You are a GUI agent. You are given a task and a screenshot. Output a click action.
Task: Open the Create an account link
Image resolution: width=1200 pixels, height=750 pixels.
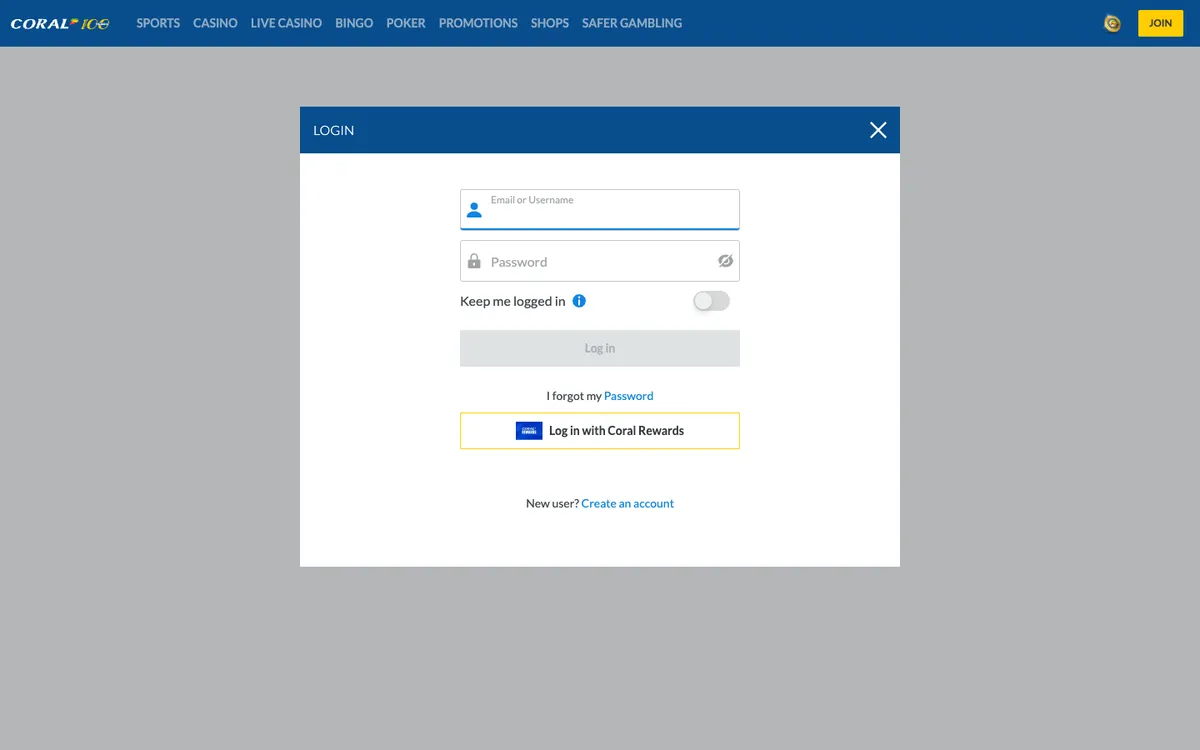pyautogui.click(x=627, y=504)
